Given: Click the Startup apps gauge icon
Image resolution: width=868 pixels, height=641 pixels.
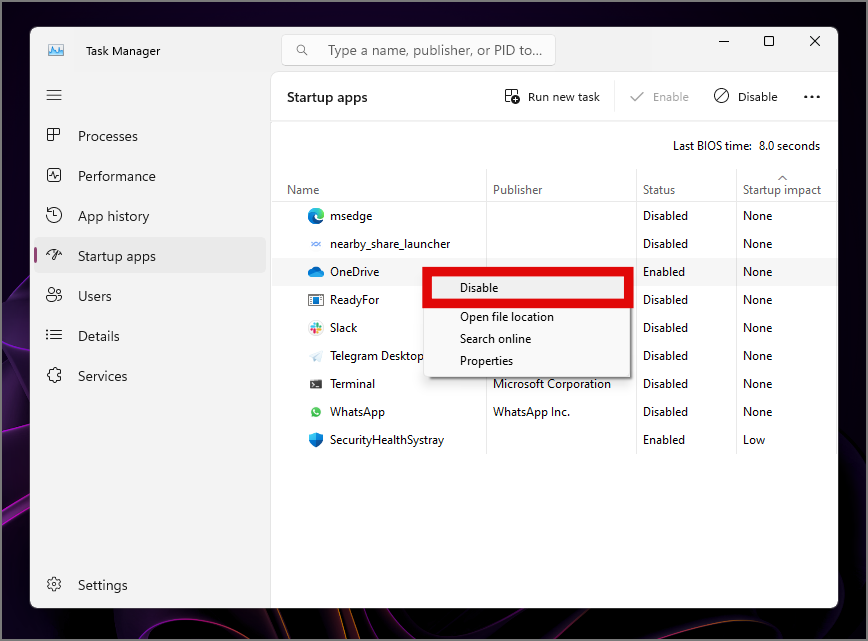Looking at the screenshot, I should (54, 255).
